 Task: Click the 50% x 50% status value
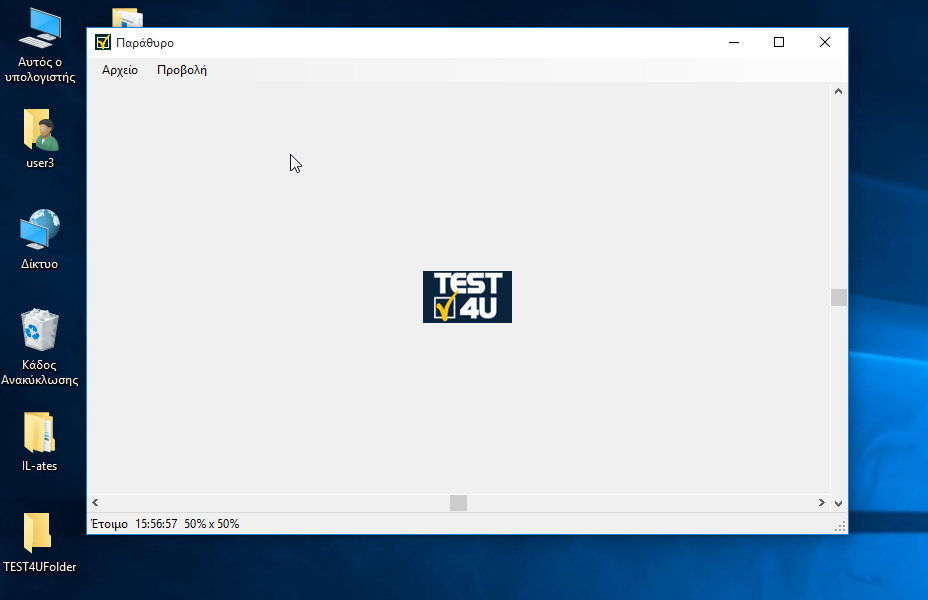(x=211, y=524)
